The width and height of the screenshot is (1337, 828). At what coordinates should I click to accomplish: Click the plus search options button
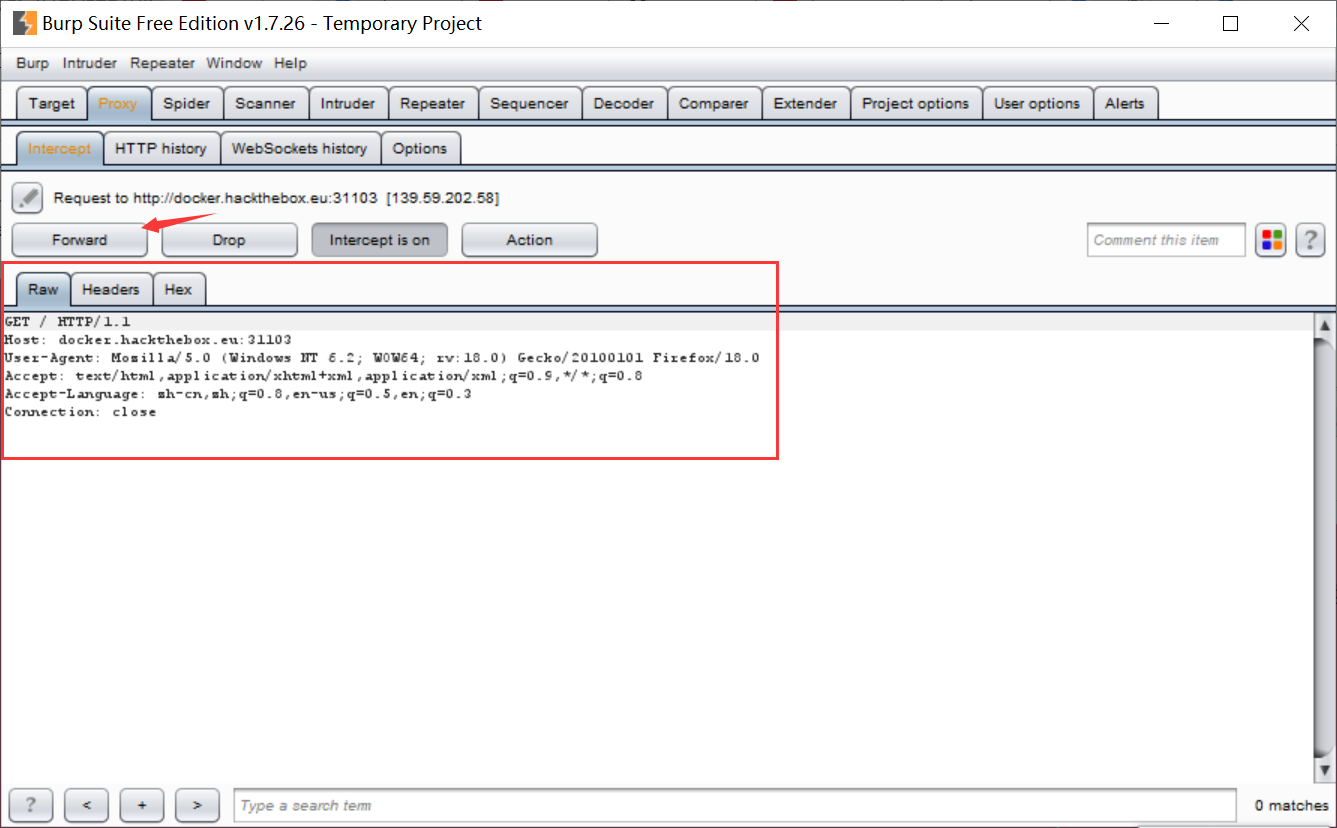pos(142,805)
